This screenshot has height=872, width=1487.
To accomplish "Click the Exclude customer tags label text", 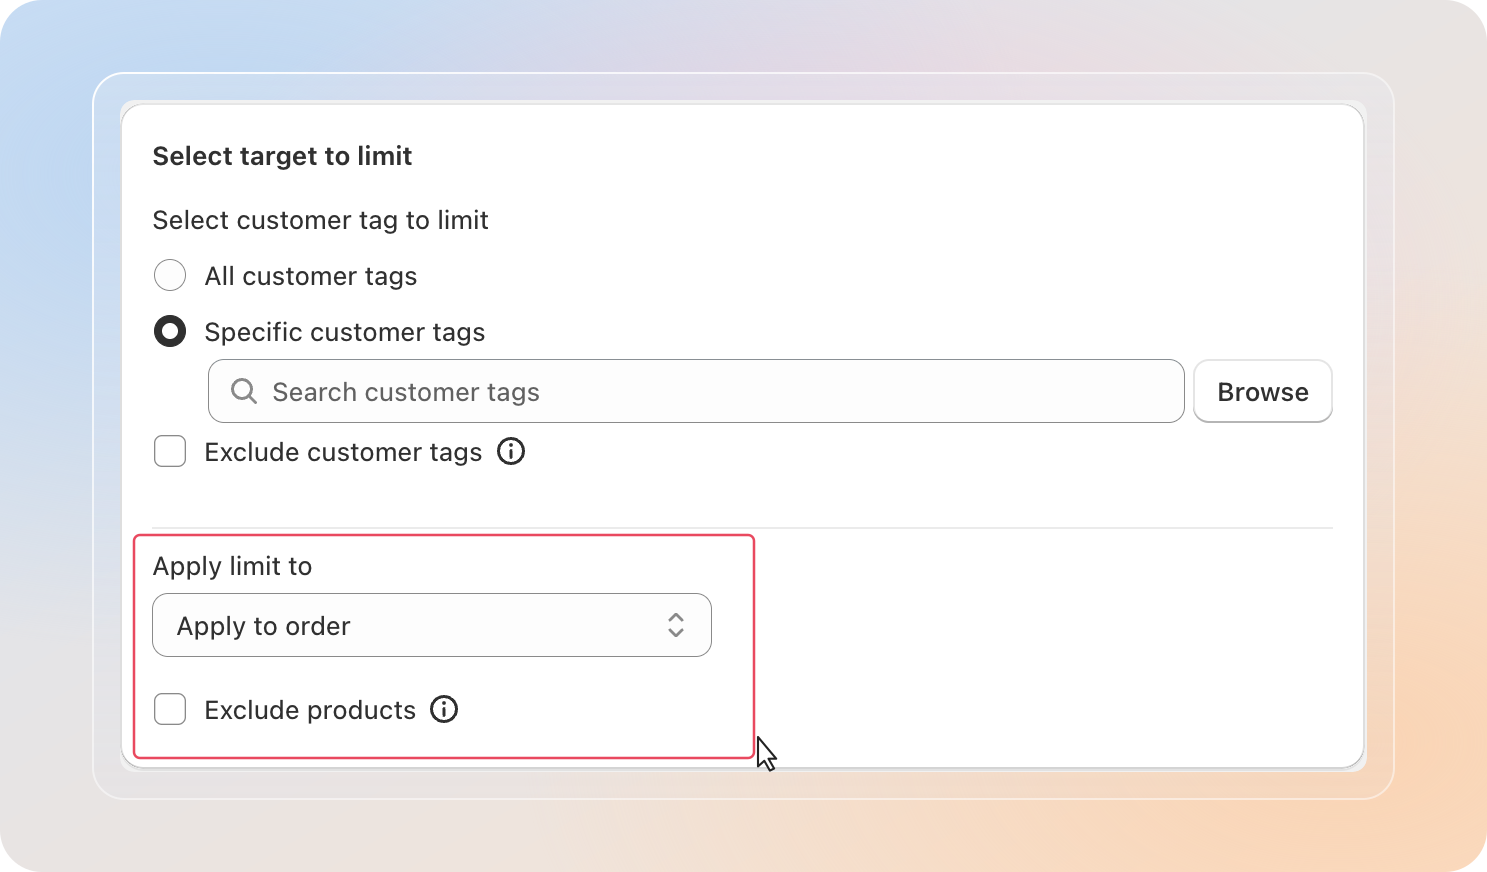I will (x=343, y=453).
